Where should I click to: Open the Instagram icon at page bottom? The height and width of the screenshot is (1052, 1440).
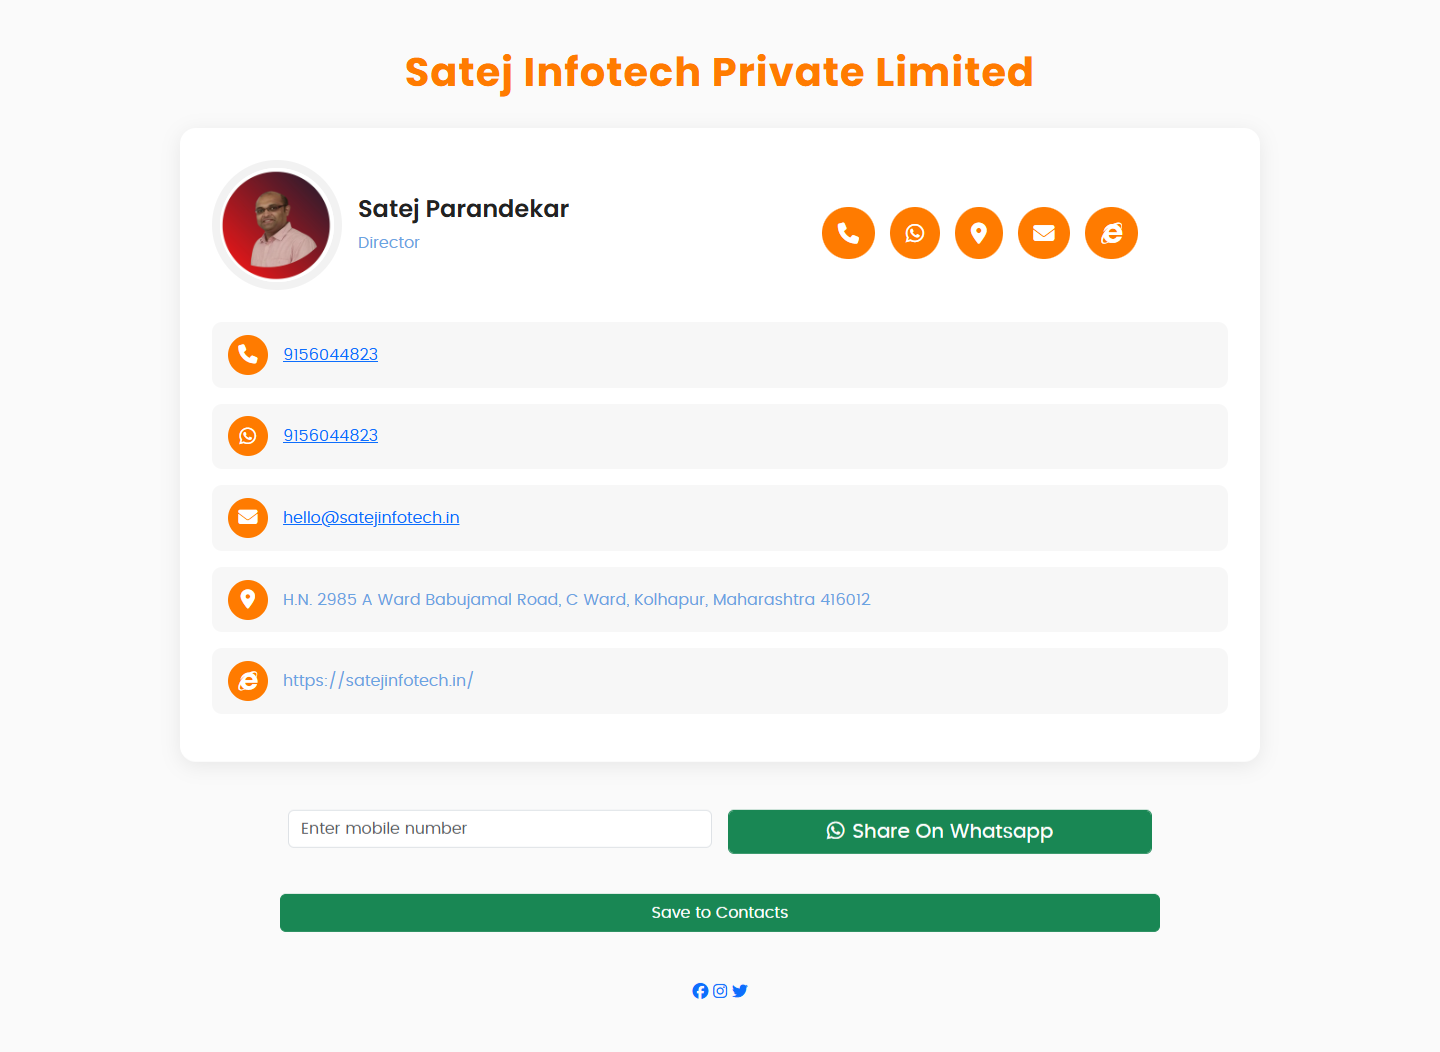(720, 991)
